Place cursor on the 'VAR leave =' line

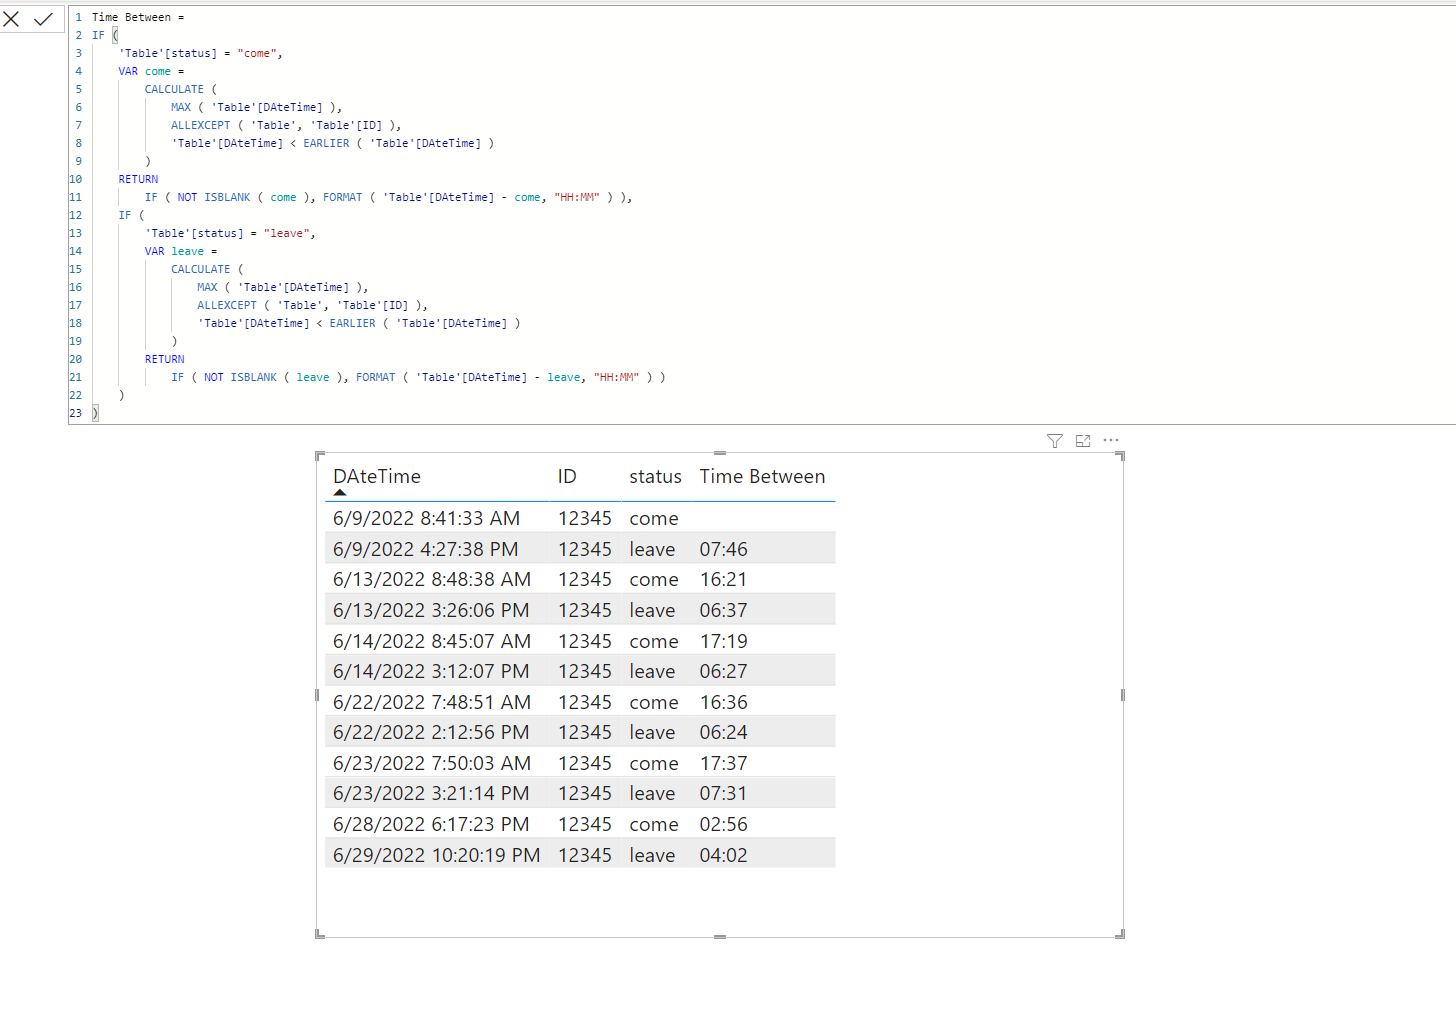point(181,251)
